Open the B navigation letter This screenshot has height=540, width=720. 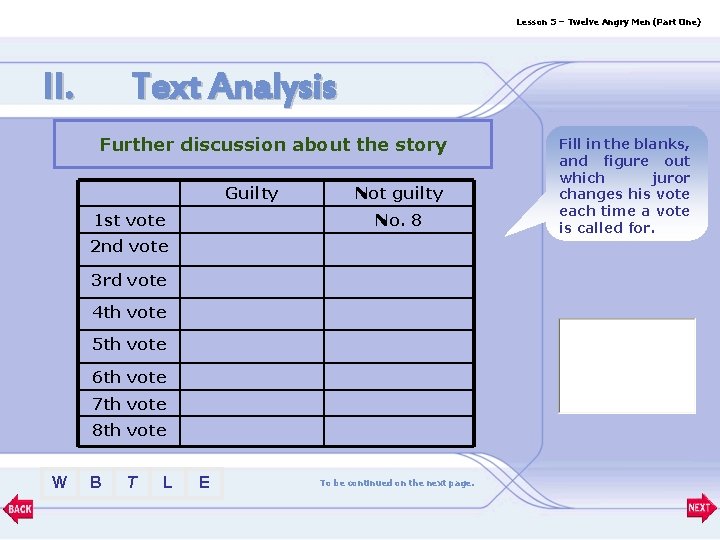96,482
